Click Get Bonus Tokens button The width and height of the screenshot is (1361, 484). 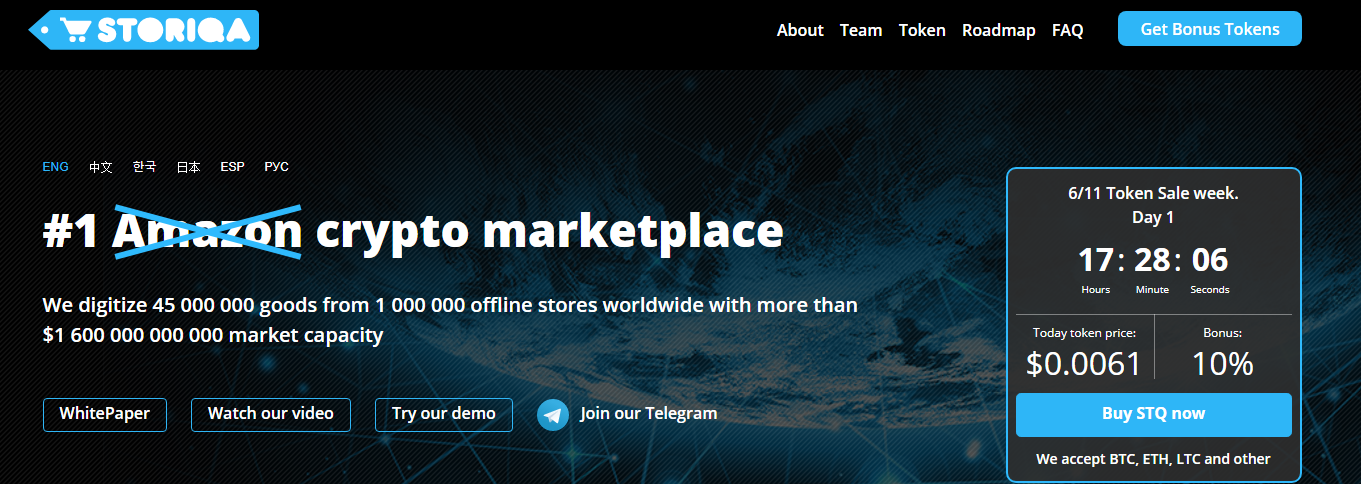click(x=1210, y=29)
